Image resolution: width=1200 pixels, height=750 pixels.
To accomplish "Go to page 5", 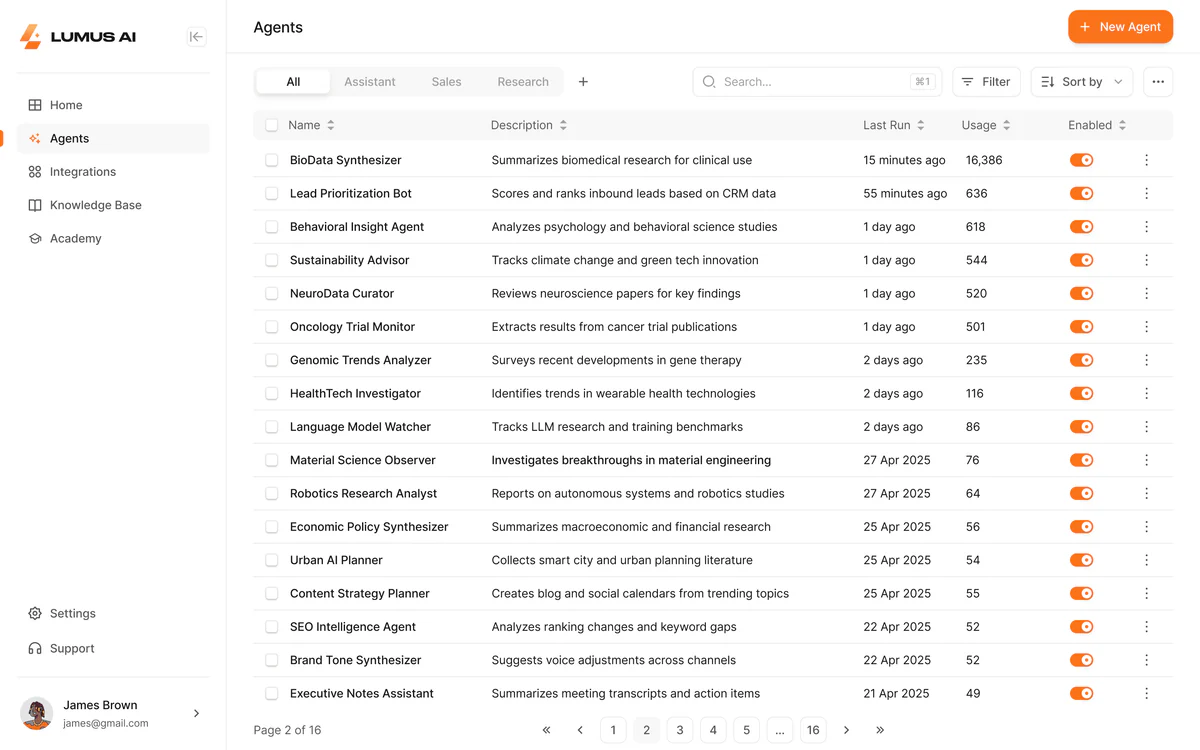I will (746, 730).
